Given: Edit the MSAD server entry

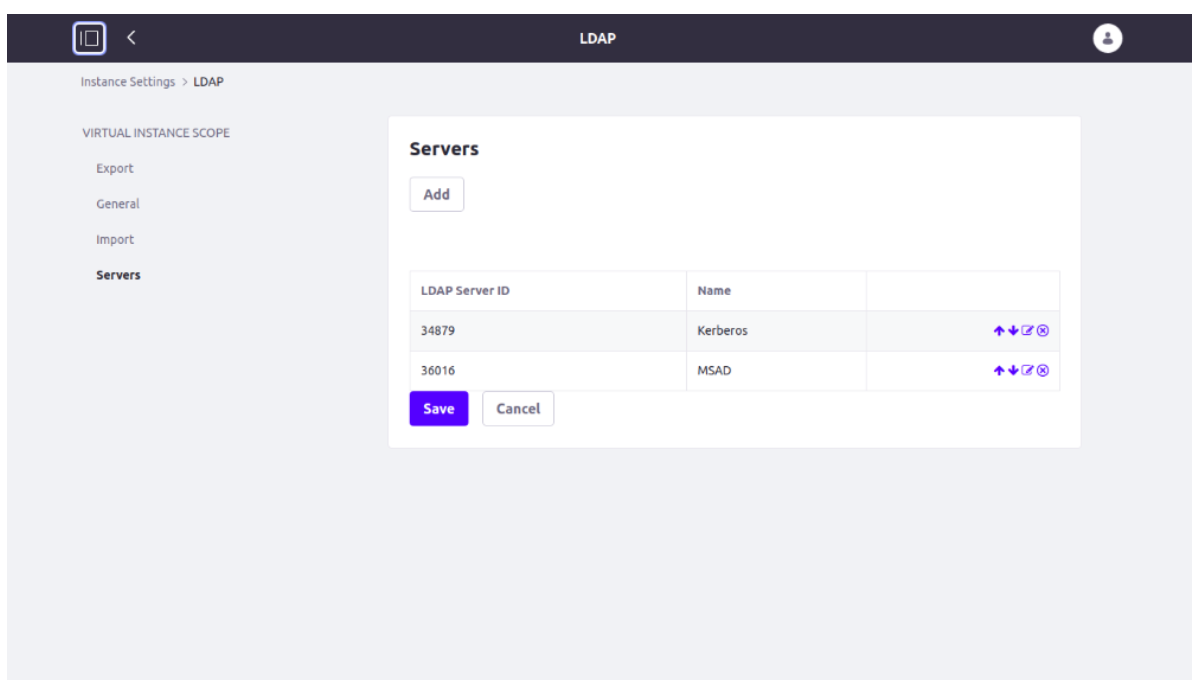Looking at the screenshot, I should click(1027, 370).
